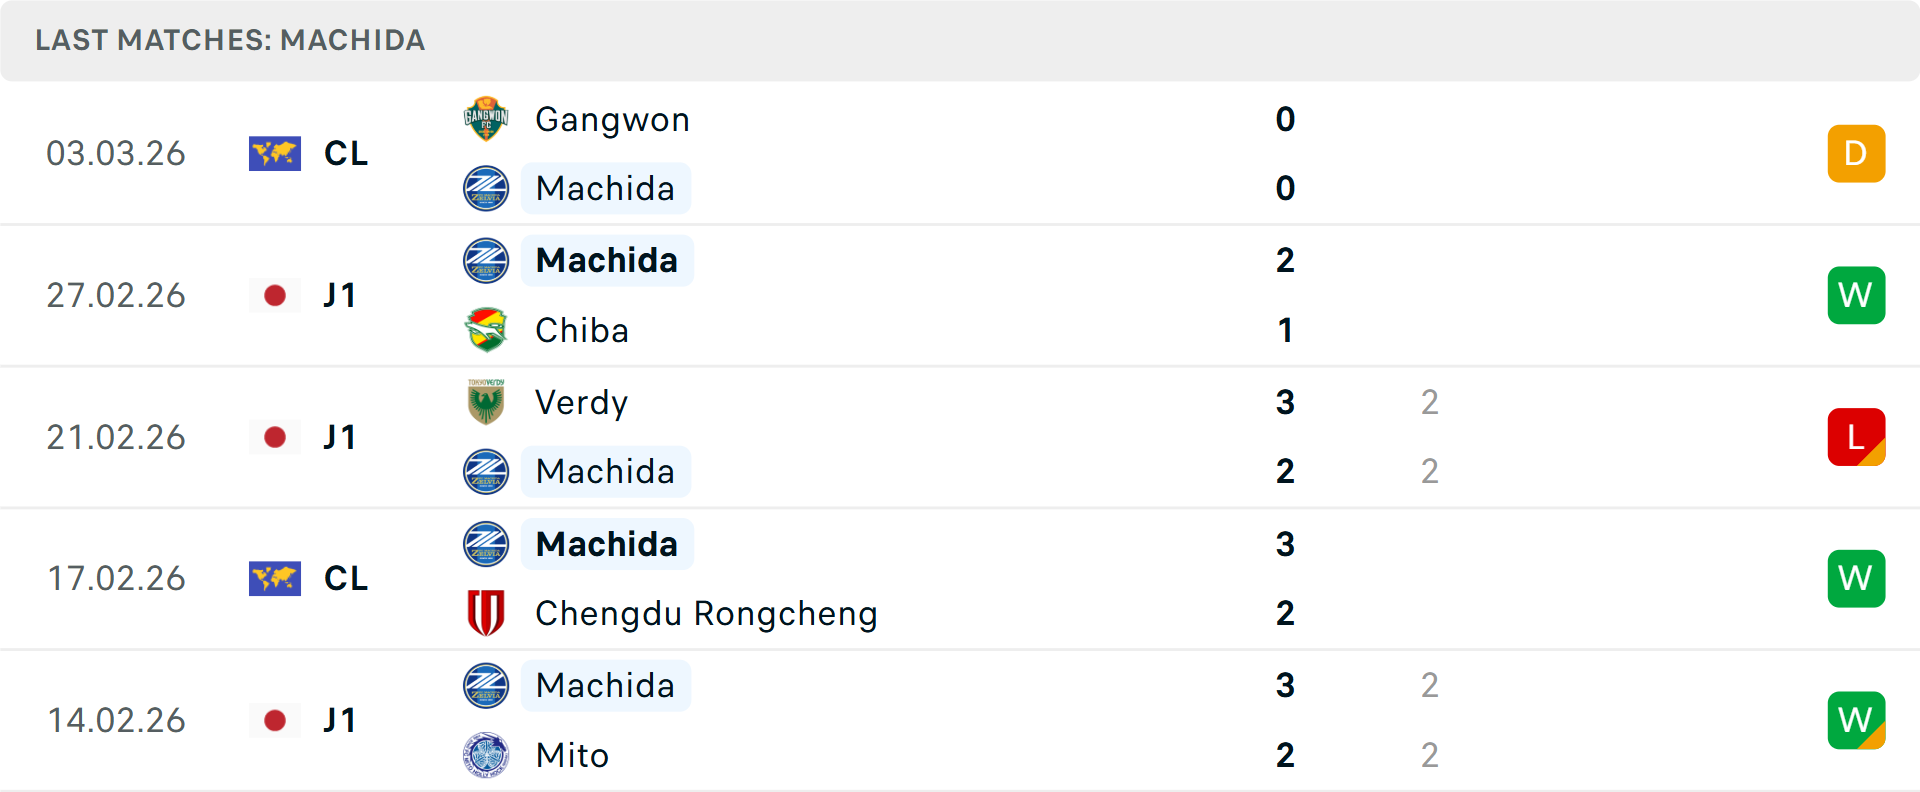
Task: Select the Tokyo Verdy club logo
Action: point(486,402)
